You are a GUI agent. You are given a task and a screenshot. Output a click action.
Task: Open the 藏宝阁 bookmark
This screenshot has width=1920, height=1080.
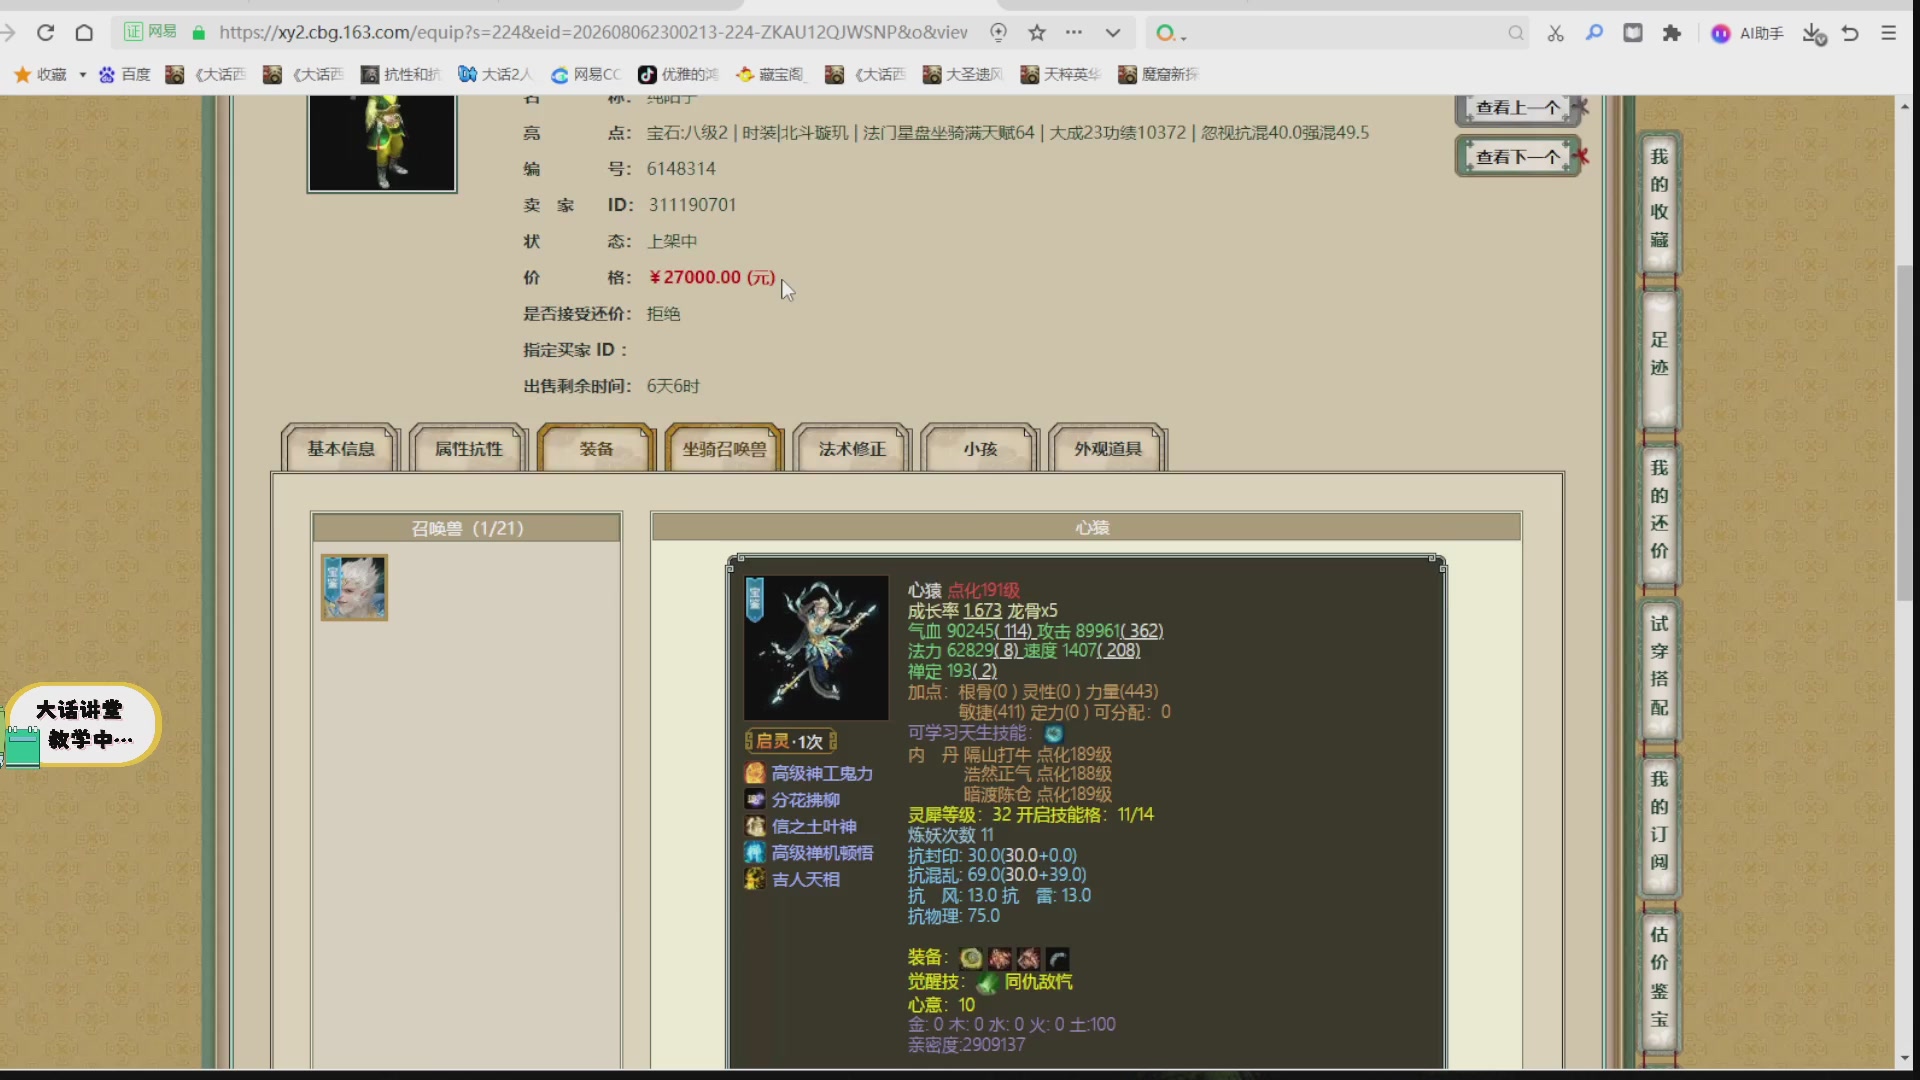(770, 74)
